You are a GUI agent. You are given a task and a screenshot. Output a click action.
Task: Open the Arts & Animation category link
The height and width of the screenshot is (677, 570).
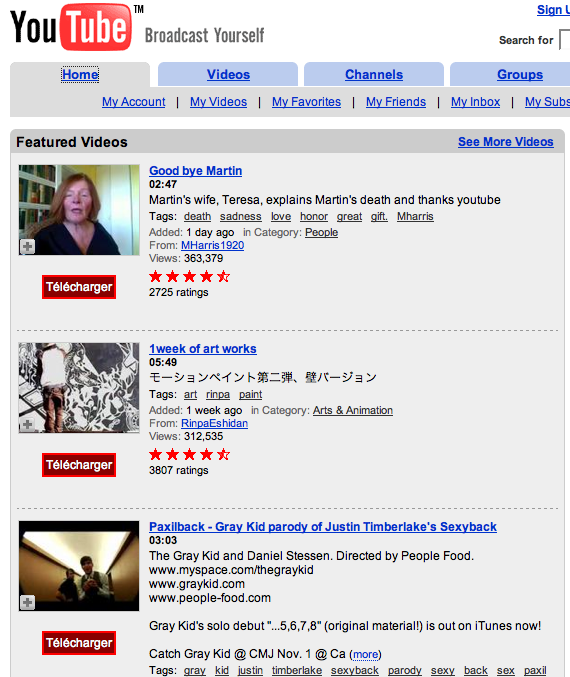click(x=353, y=410)
